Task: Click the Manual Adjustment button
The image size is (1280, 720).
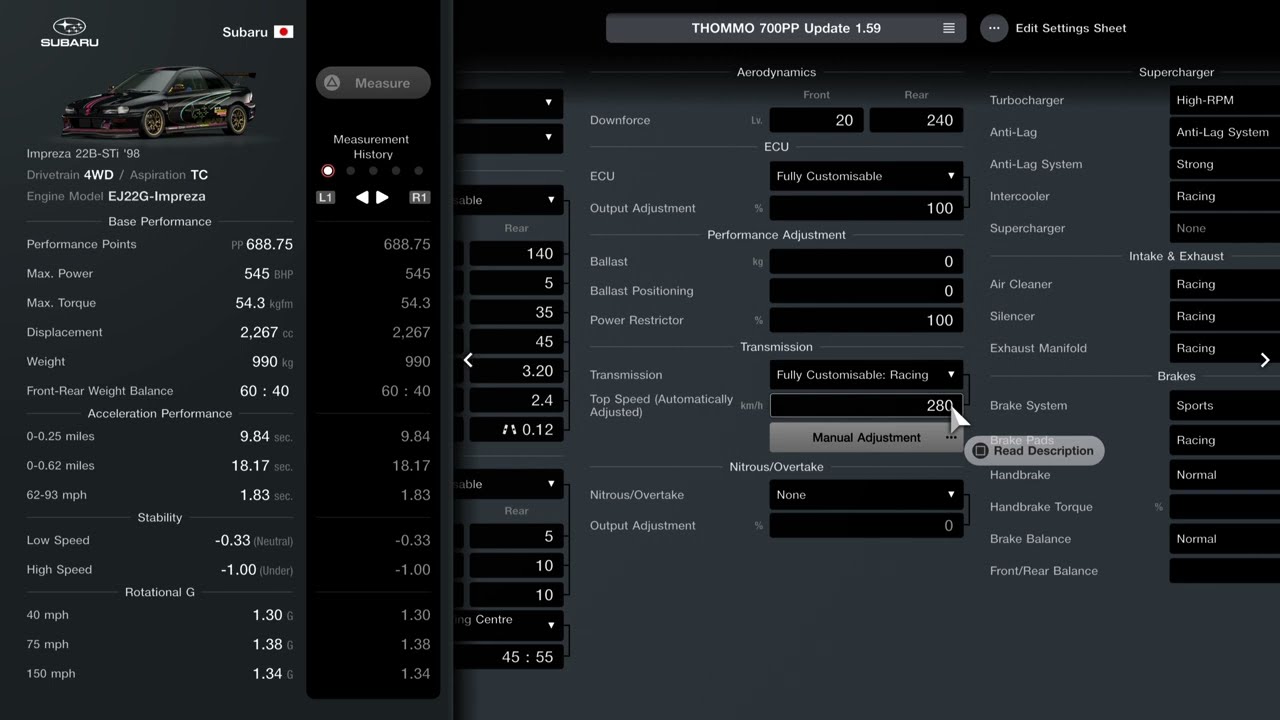Action: (866, 437)
